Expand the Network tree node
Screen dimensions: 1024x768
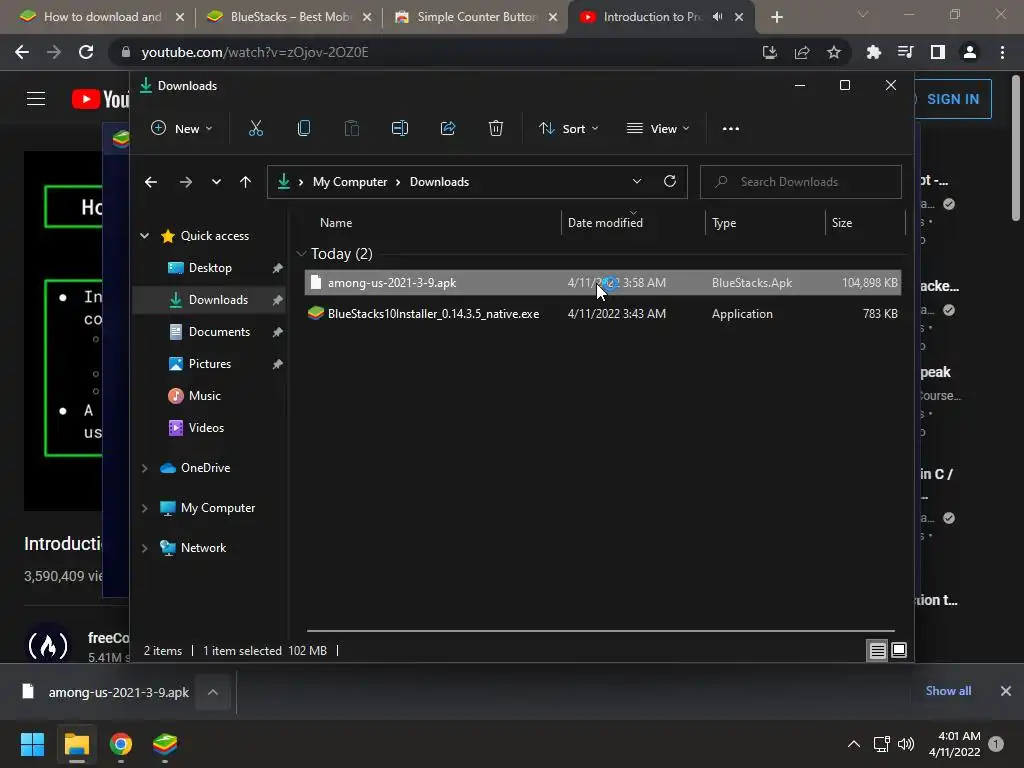(x=144, y=548)
